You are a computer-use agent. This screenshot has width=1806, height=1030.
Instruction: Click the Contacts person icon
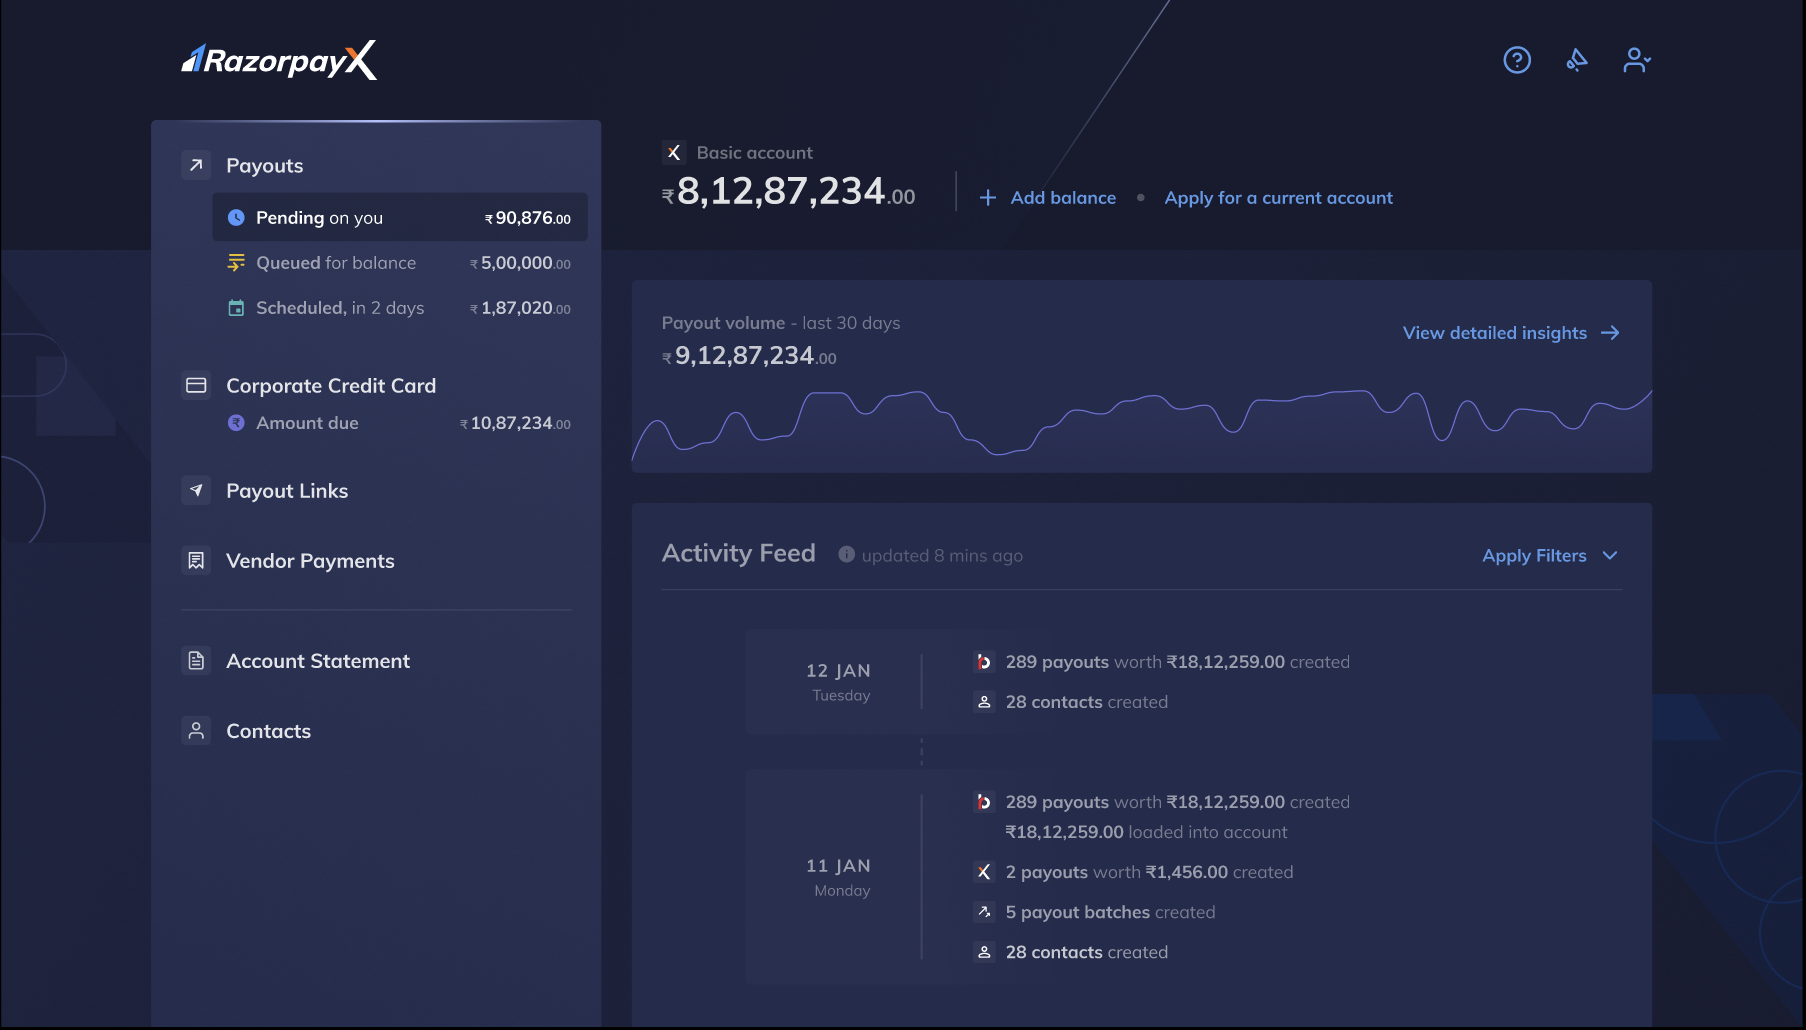point(196,730)
